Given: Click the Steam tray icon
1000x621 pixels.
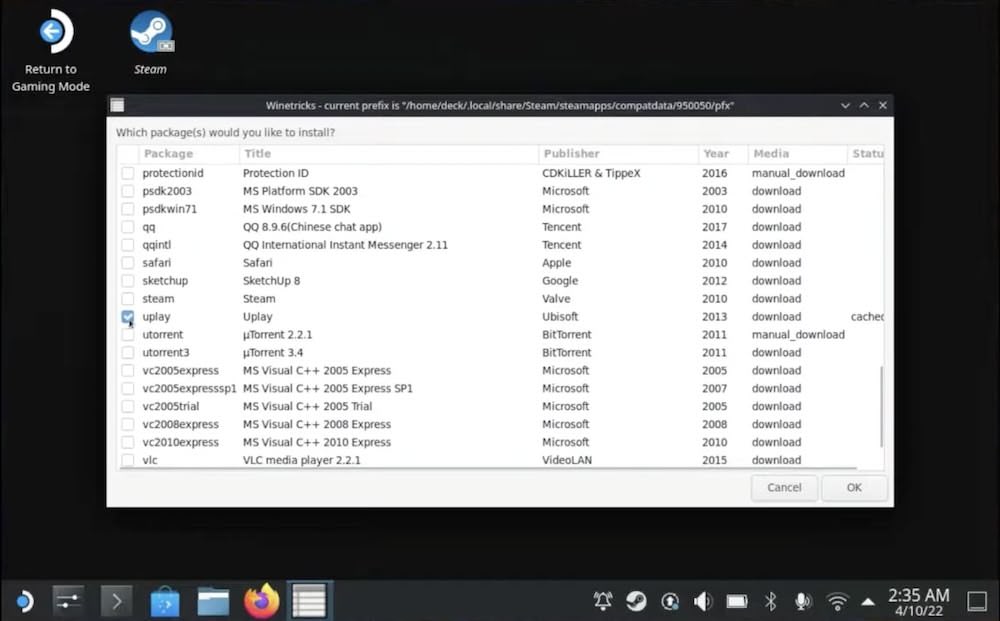Looking at the screenshot, I should [x=636, y=601].
